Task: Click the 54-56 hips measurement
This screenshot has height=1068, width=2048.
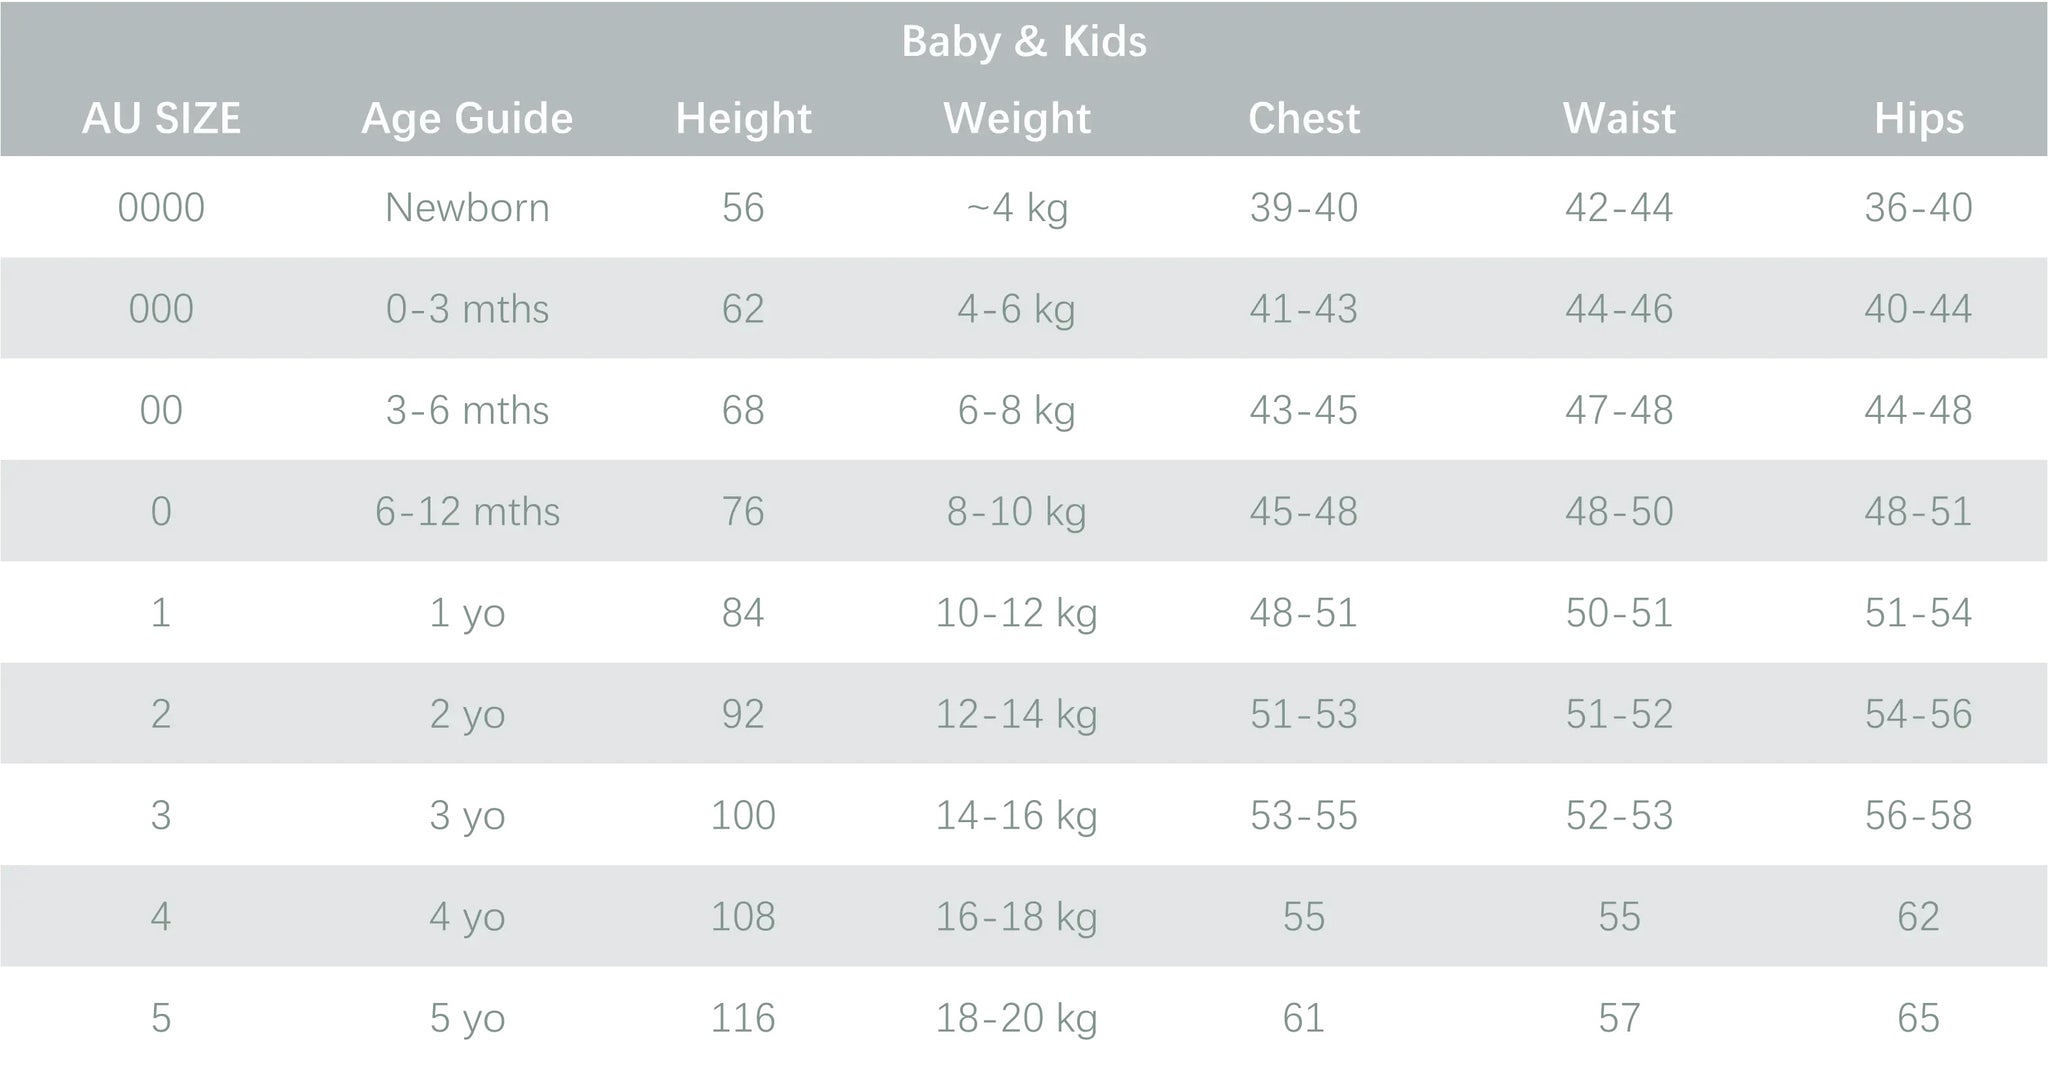Action: (x=1918, y=714)
